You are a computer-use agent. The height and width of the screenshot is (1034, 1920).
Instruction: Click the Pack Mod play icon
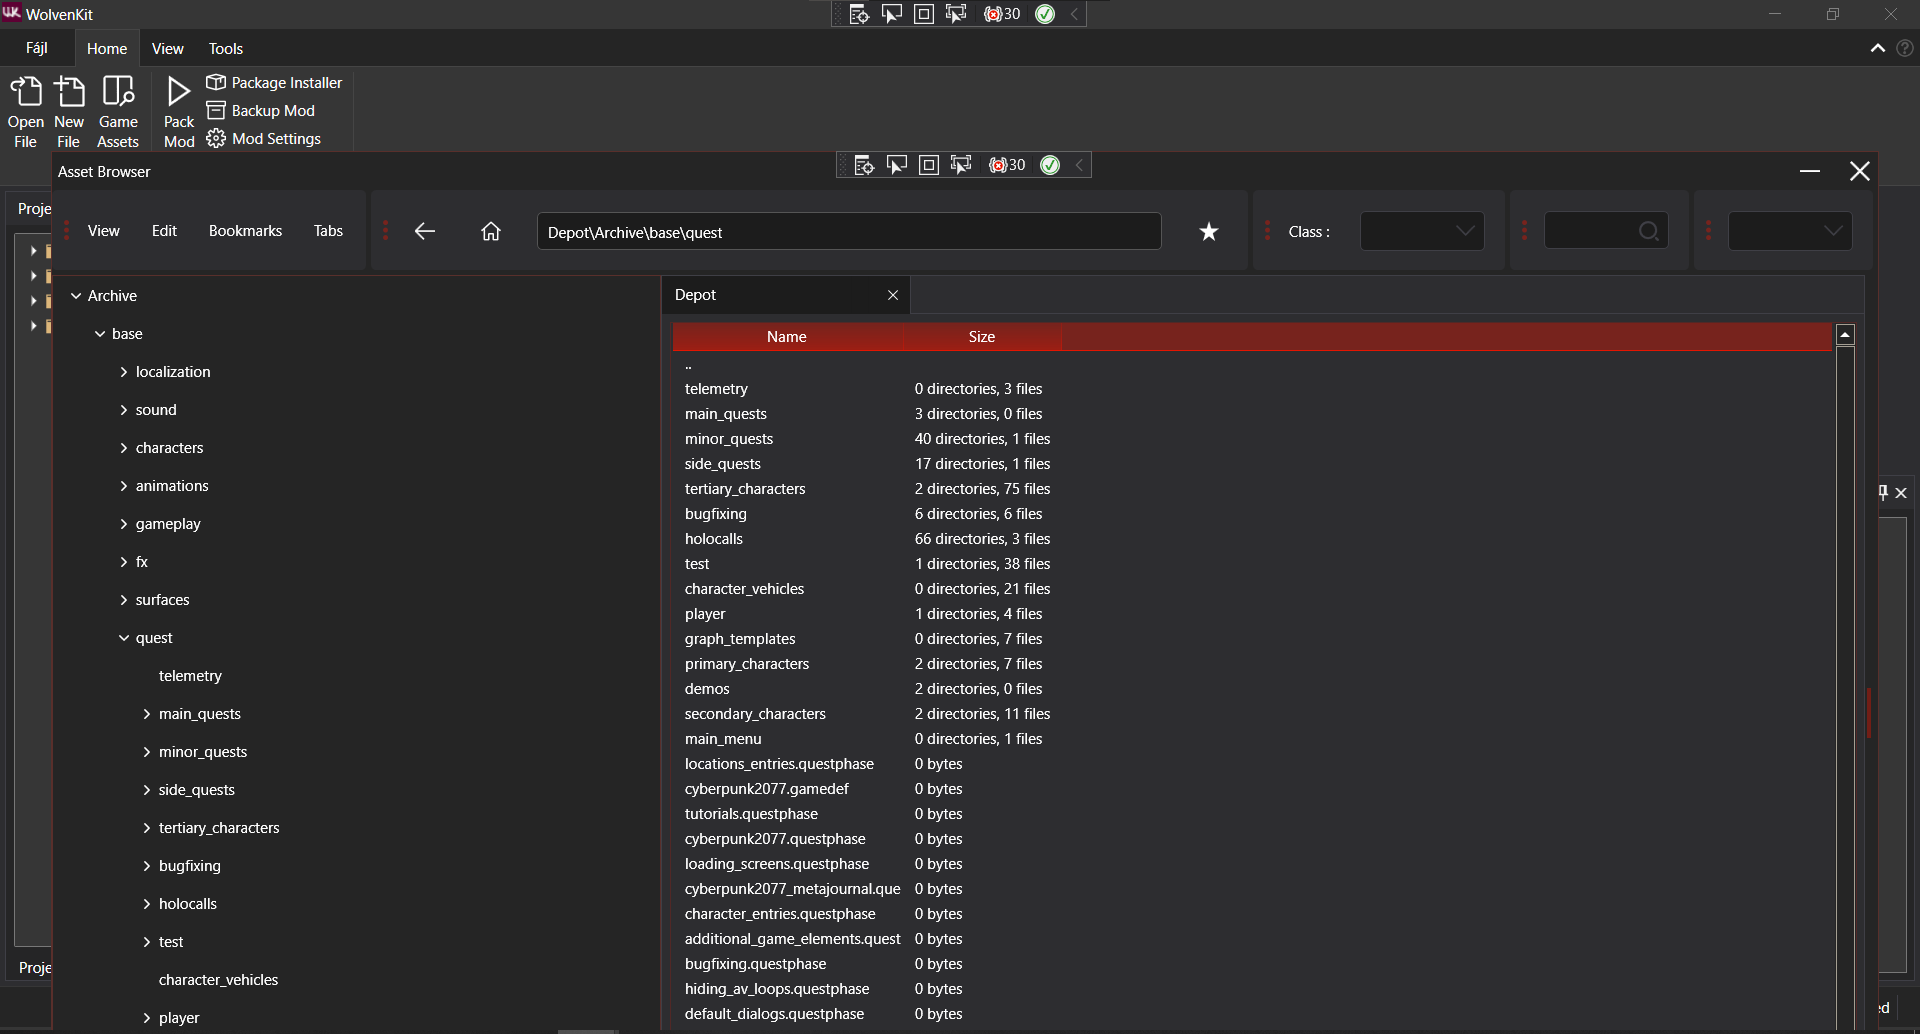click(179, 91)
